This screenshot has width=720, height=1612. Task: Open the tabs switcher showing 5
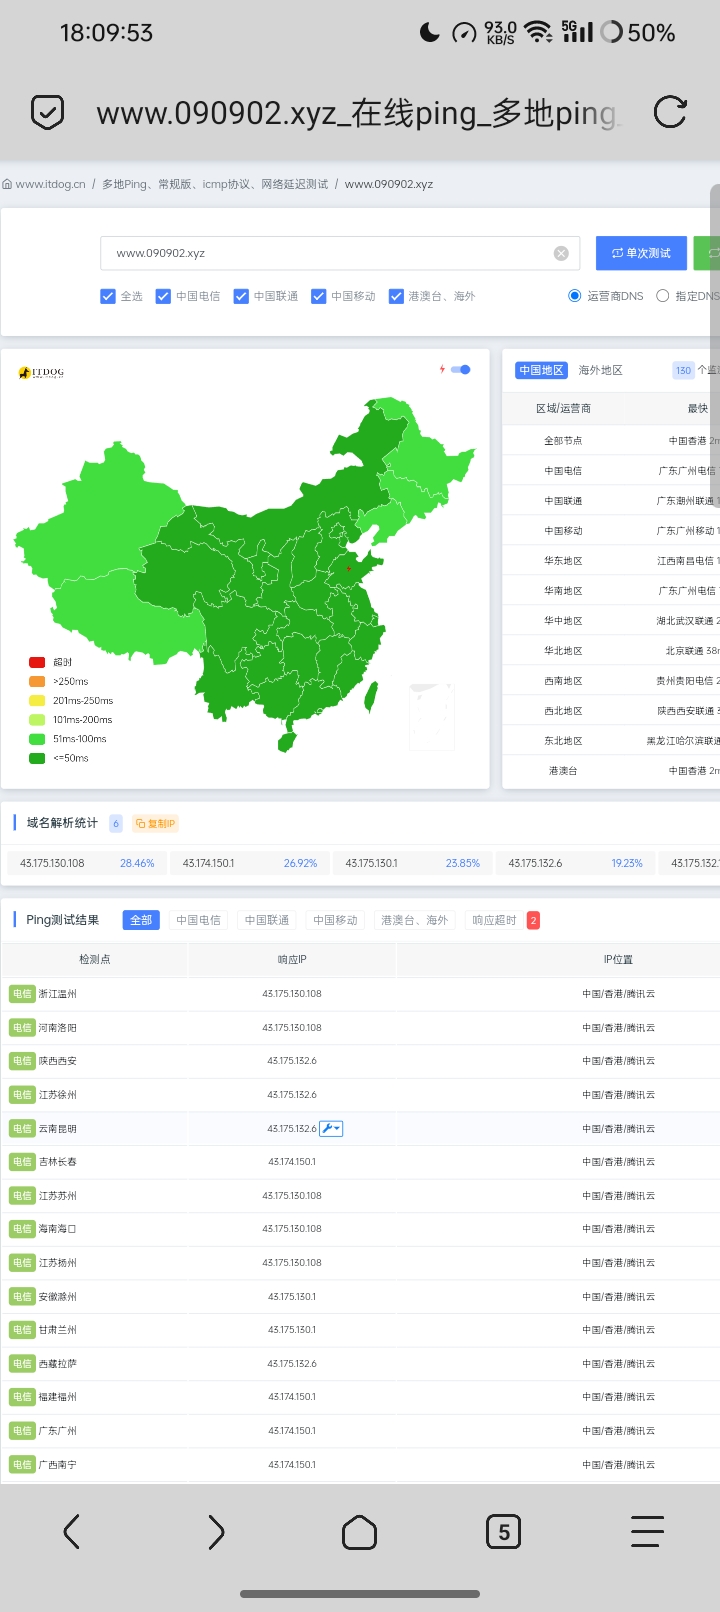click(x=503, y=1531)
